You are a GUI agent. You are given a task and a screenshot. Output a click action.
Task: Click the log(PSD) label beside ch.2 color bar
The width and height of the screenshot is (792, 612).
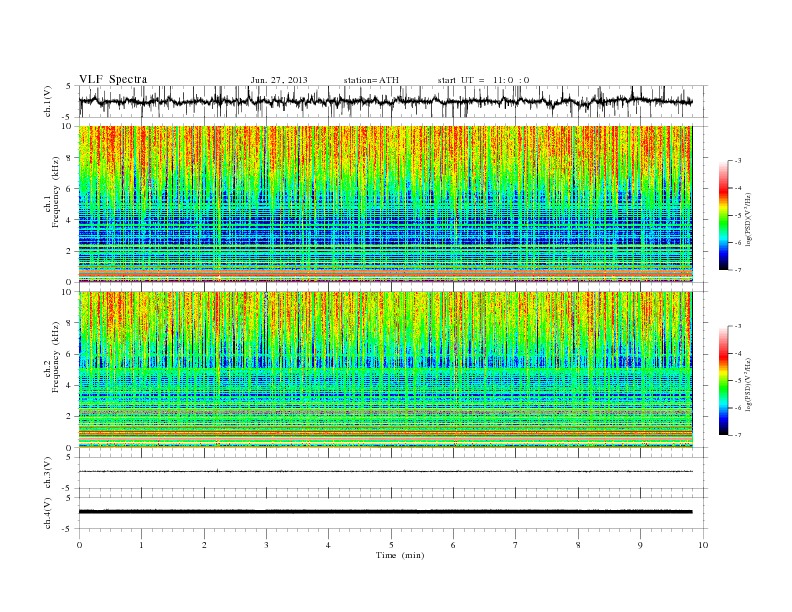point(748,384)
